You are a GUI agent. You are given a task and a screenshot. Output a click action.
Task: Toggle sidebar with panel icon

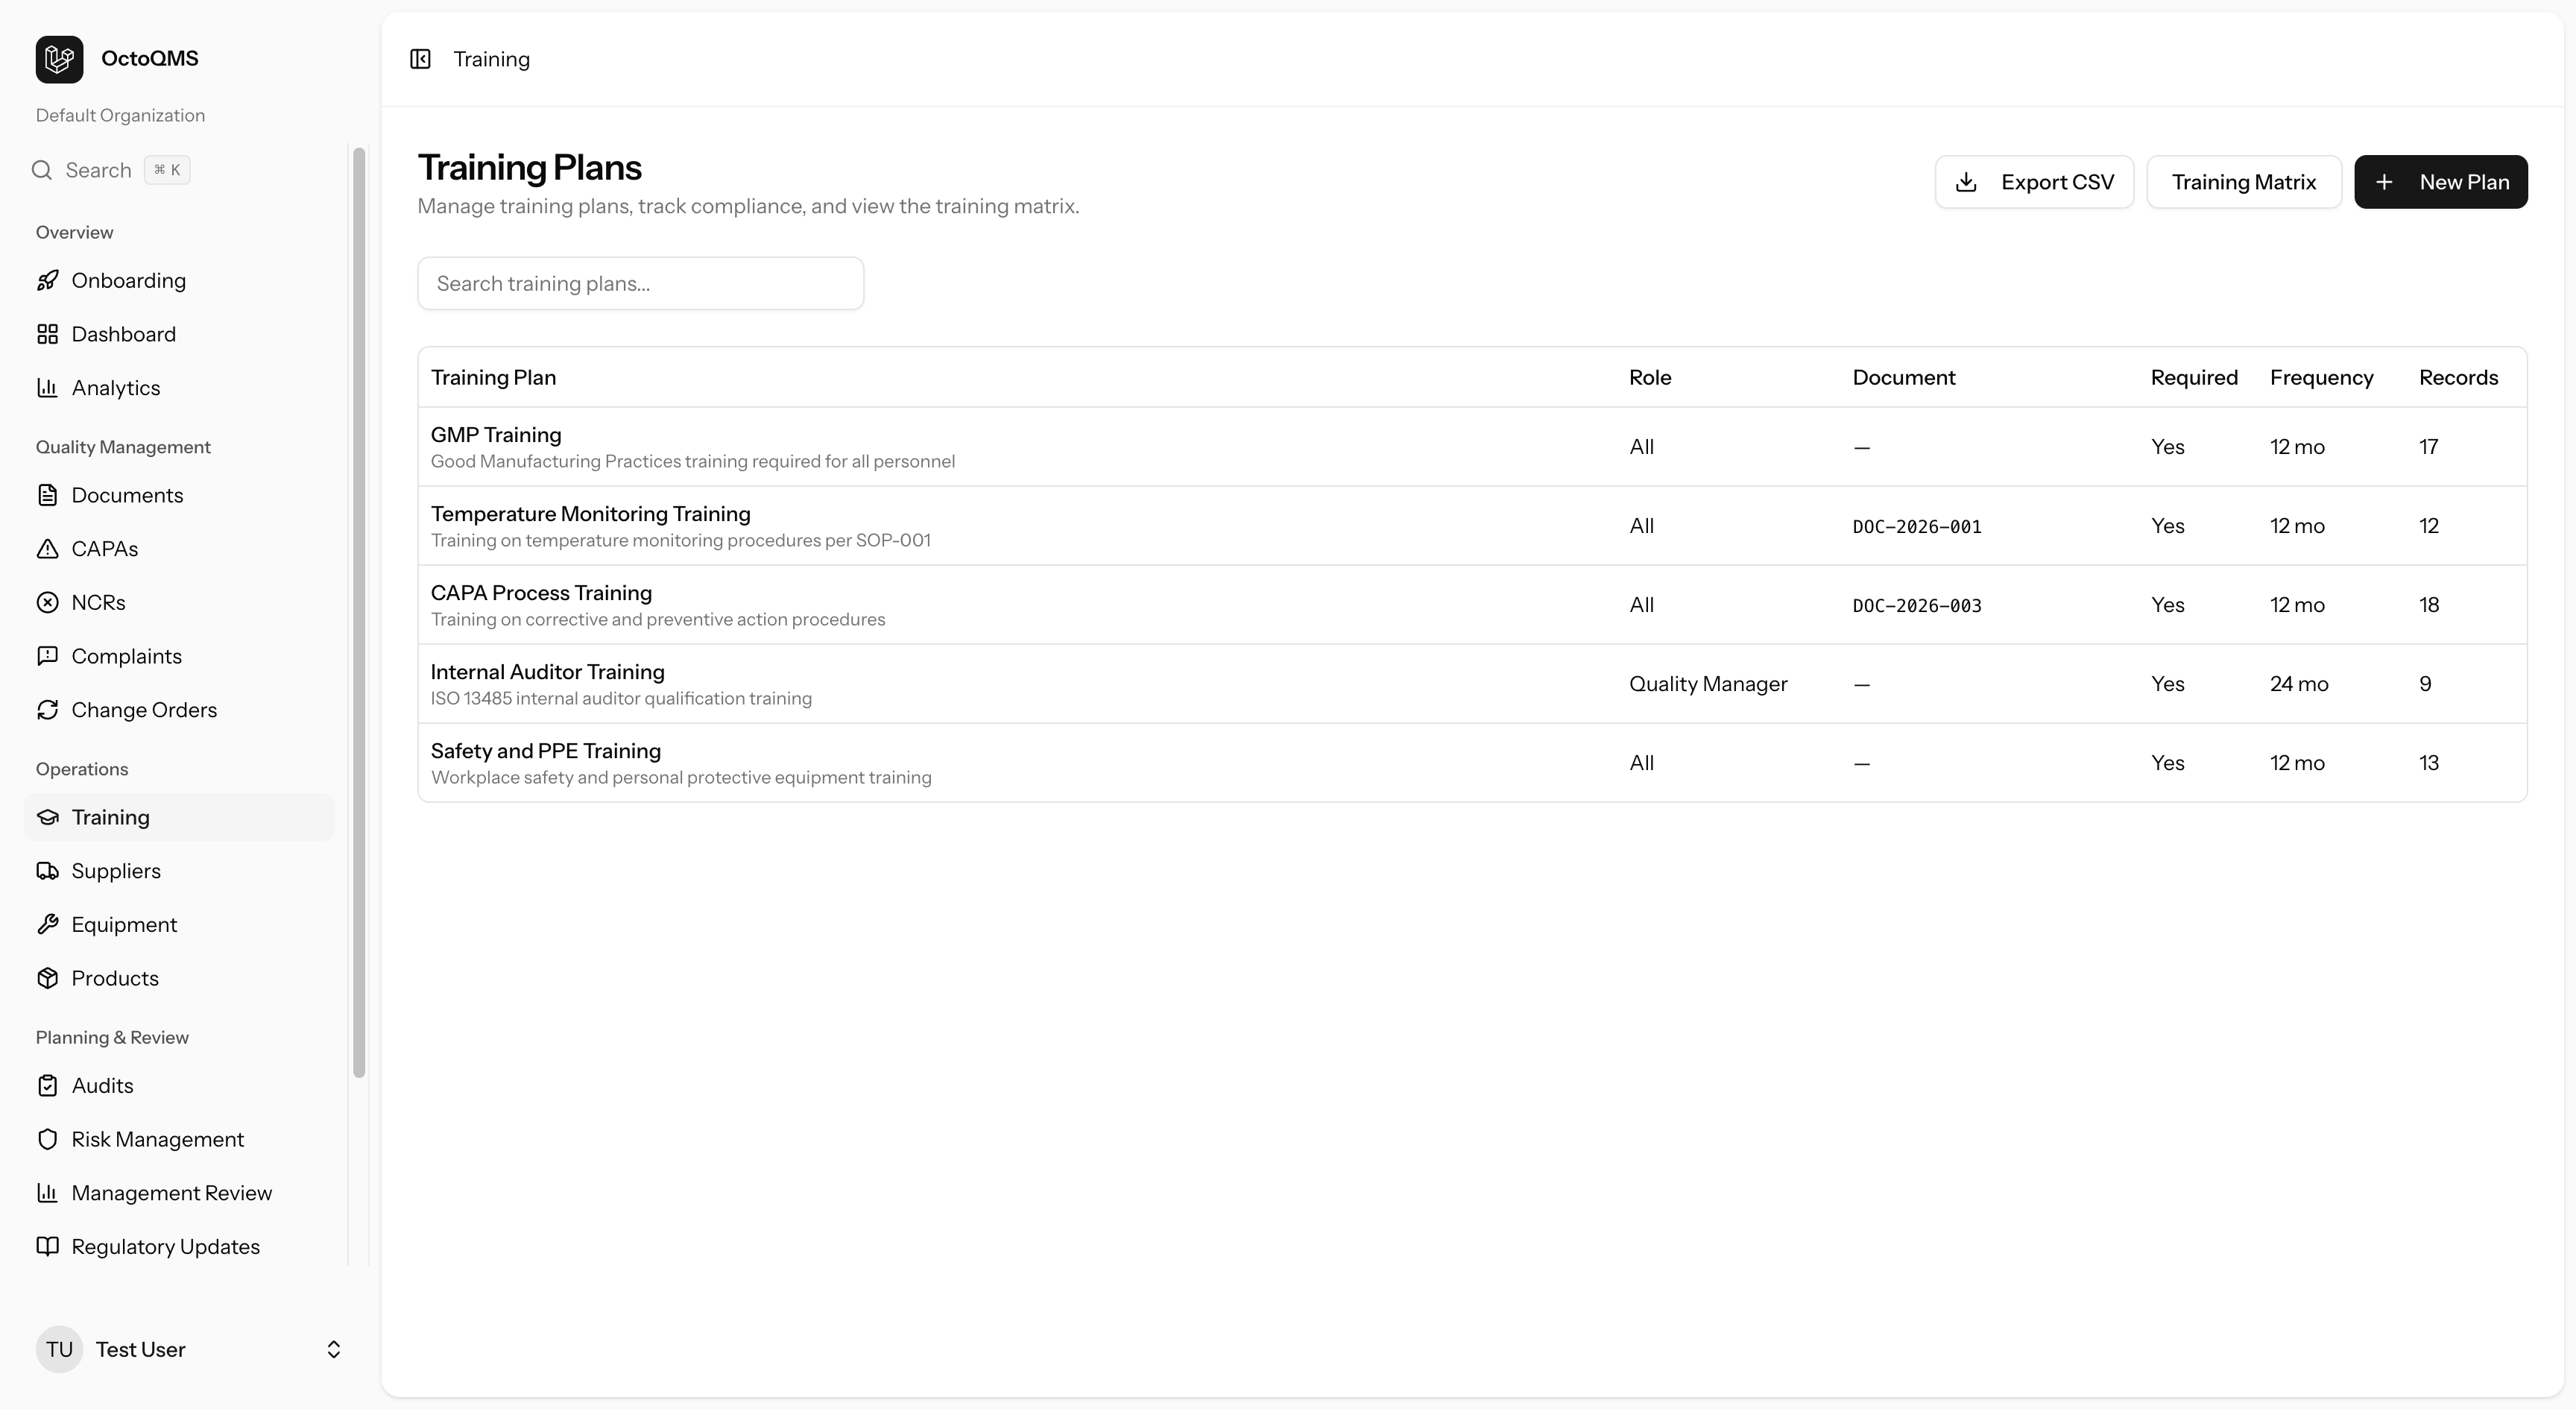(420, 59)
